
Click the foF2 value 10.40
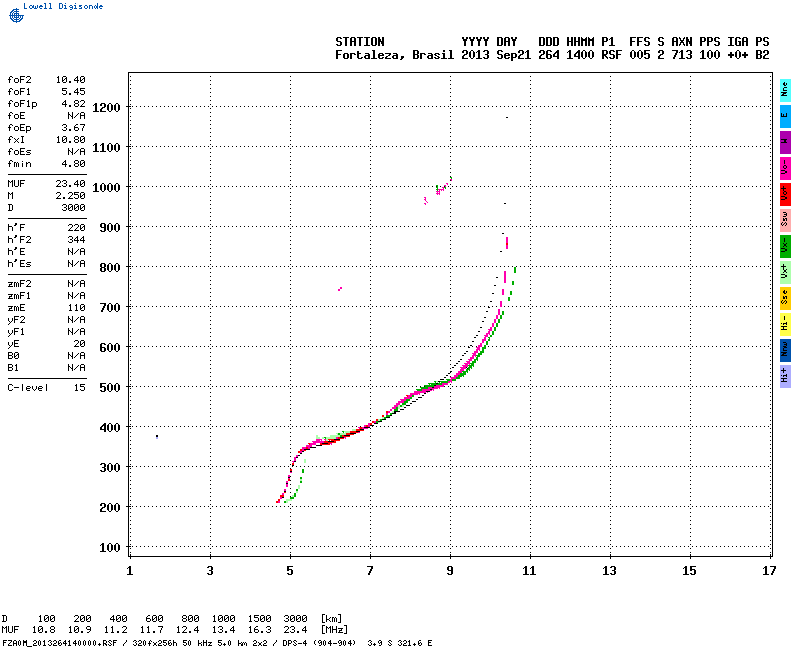coord(70,80)
